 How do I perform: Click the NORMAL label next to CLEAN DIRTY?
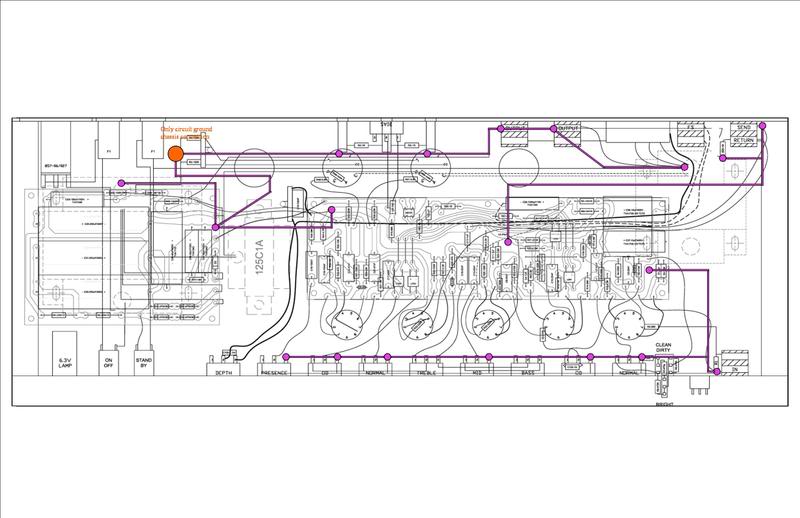(x=630, y=371)
